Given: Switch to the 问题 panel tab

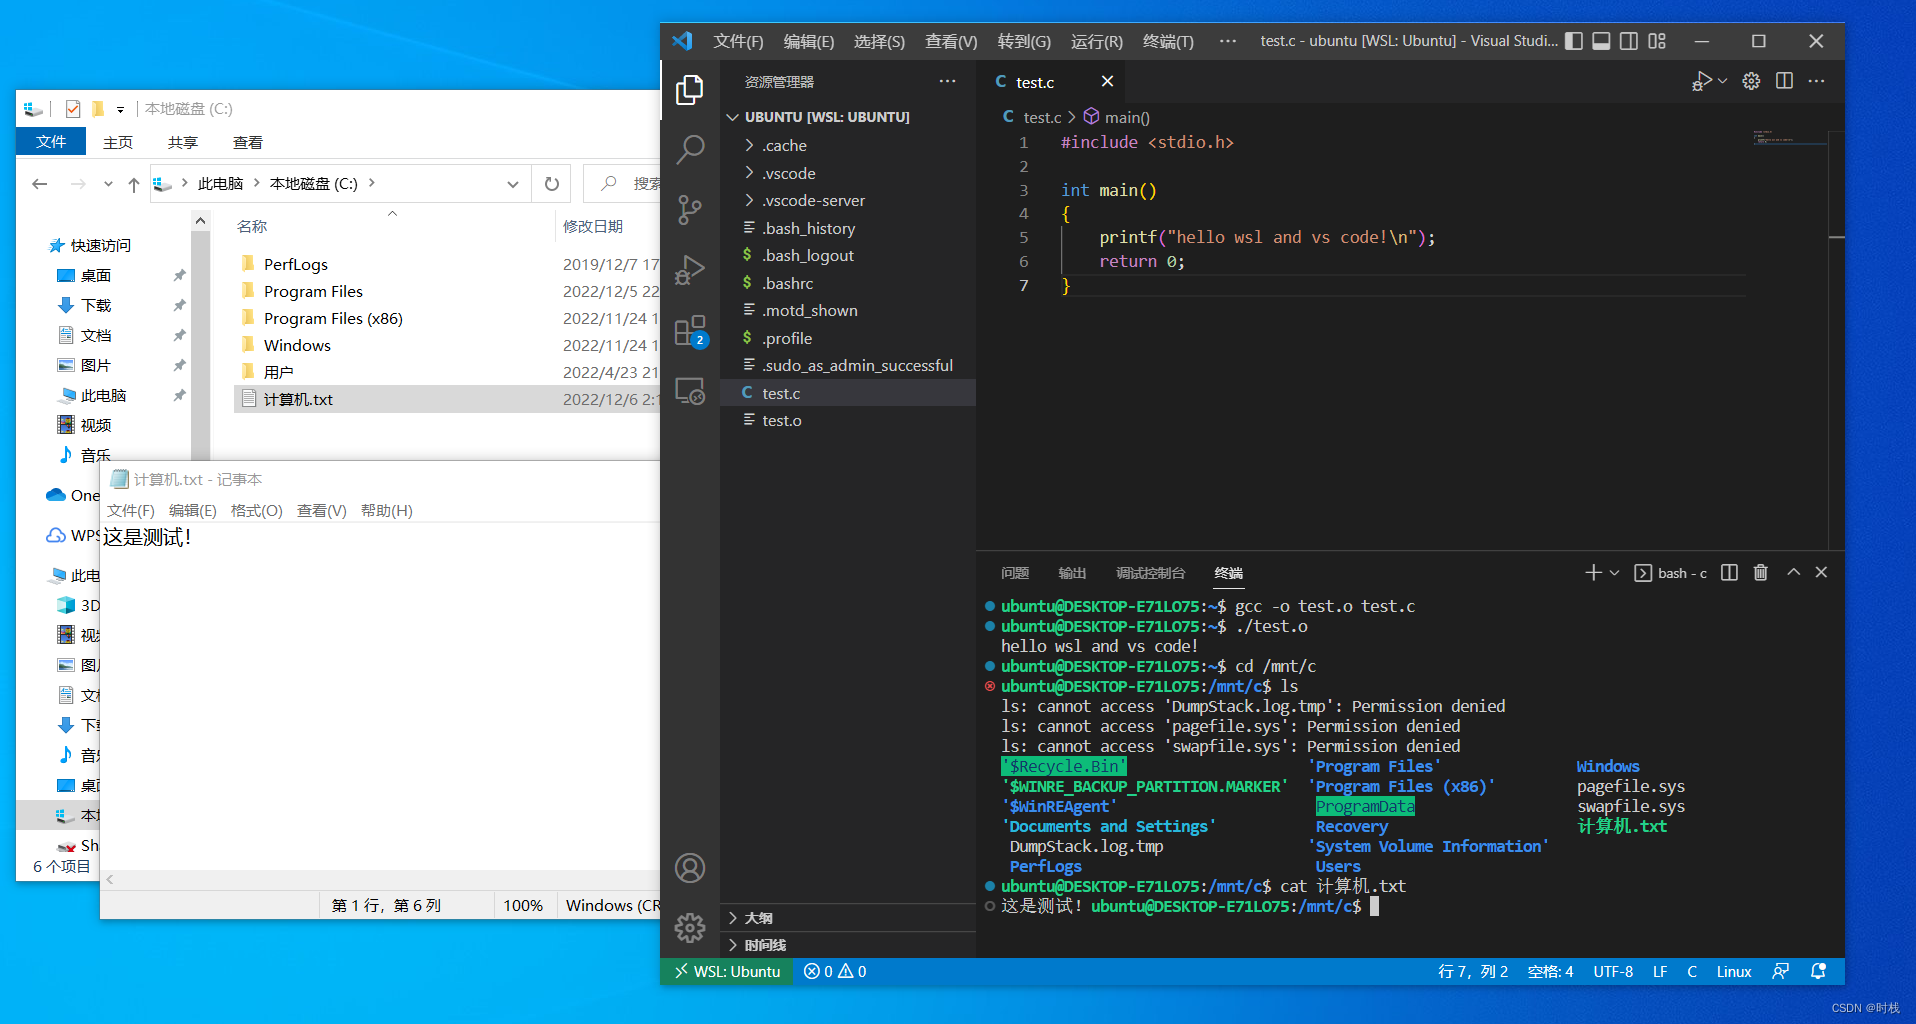Looking at the screenshot, I should pyautogui.click(x=1014, y=573).
